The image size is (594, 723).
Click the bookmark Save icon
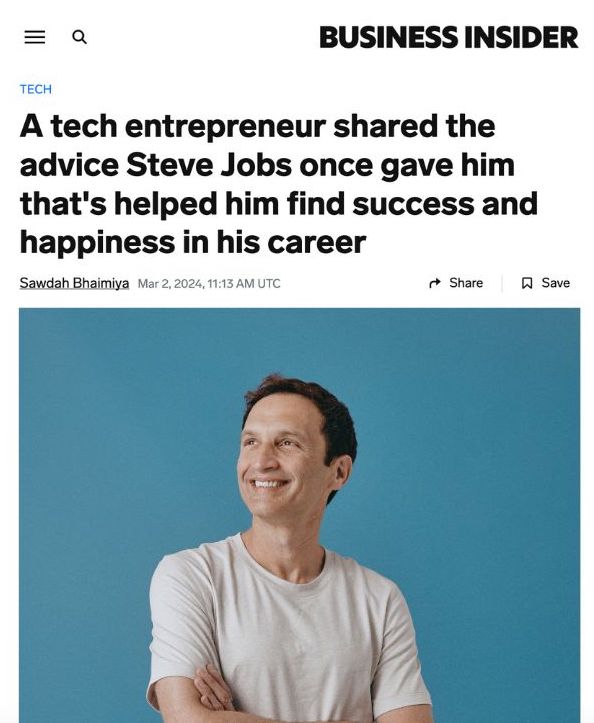coord(527,283)
